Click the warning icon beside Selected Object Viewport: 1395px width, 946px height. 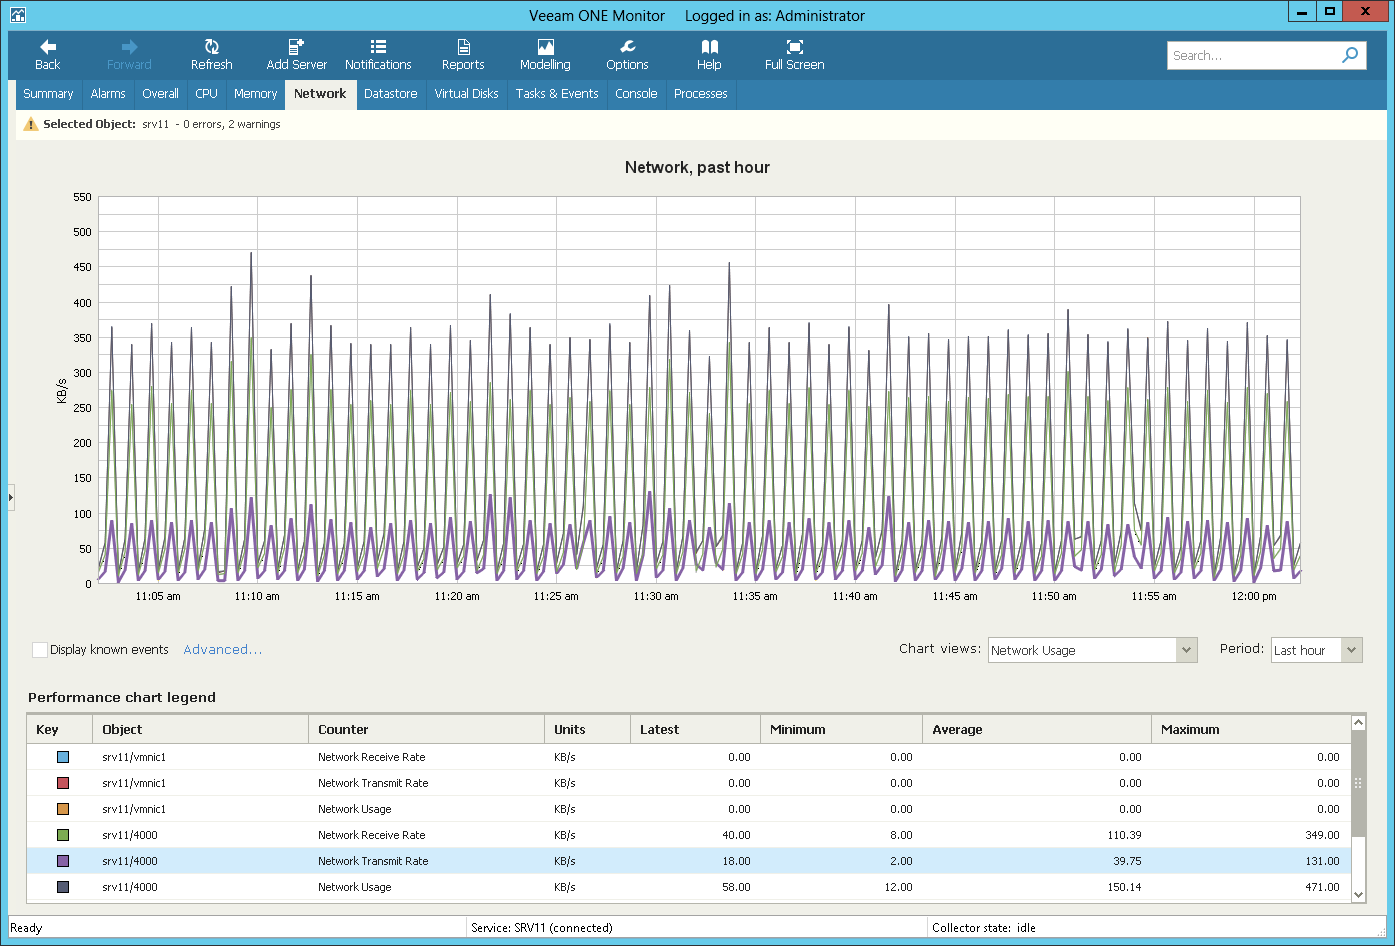click(x=31, y=124)
